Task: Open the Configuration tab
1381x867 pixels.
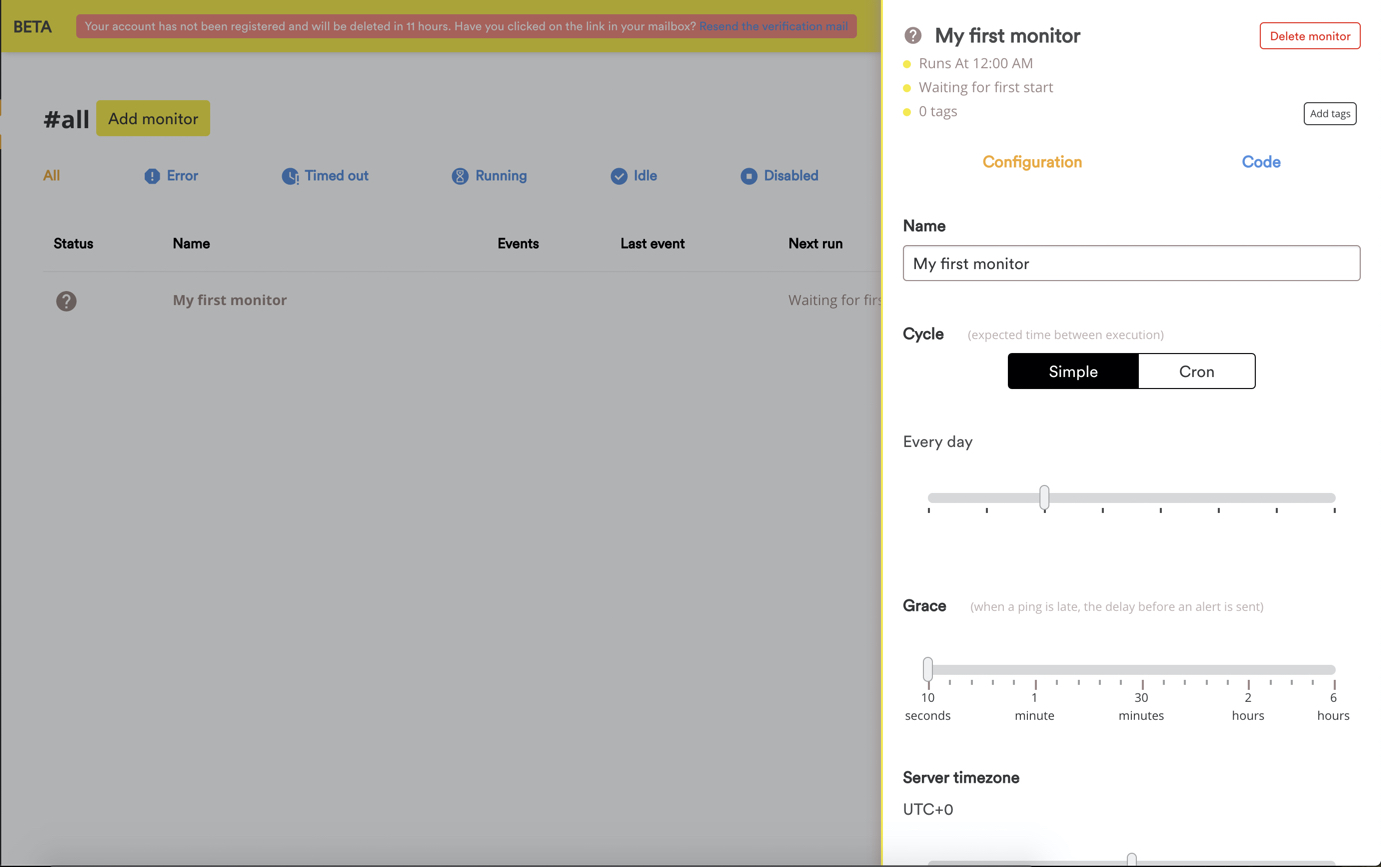Action: pyautogui.click(x=1032, y=162)
